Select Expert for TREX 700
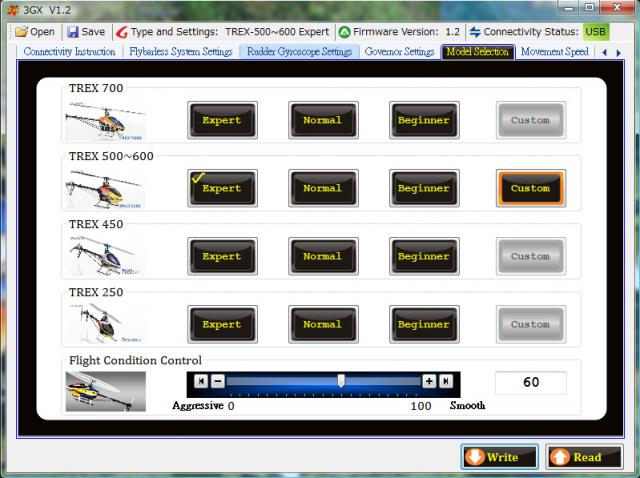 coord(222,120)
